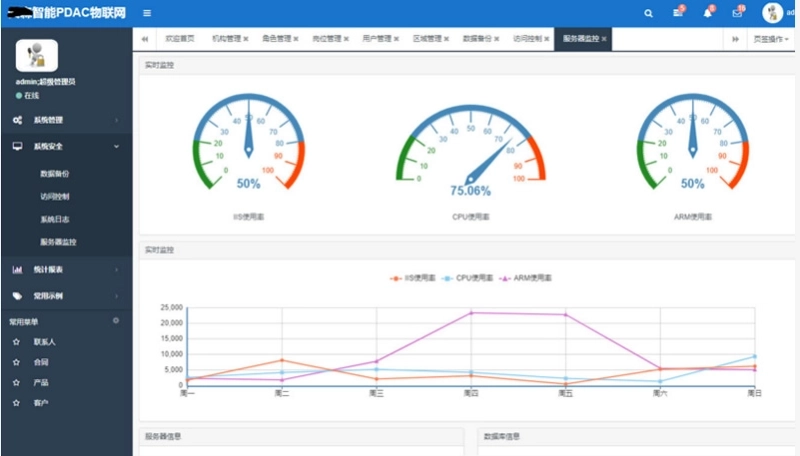Expand the 统计报表 menu
The image size is (800, 456).
point(66,269)
